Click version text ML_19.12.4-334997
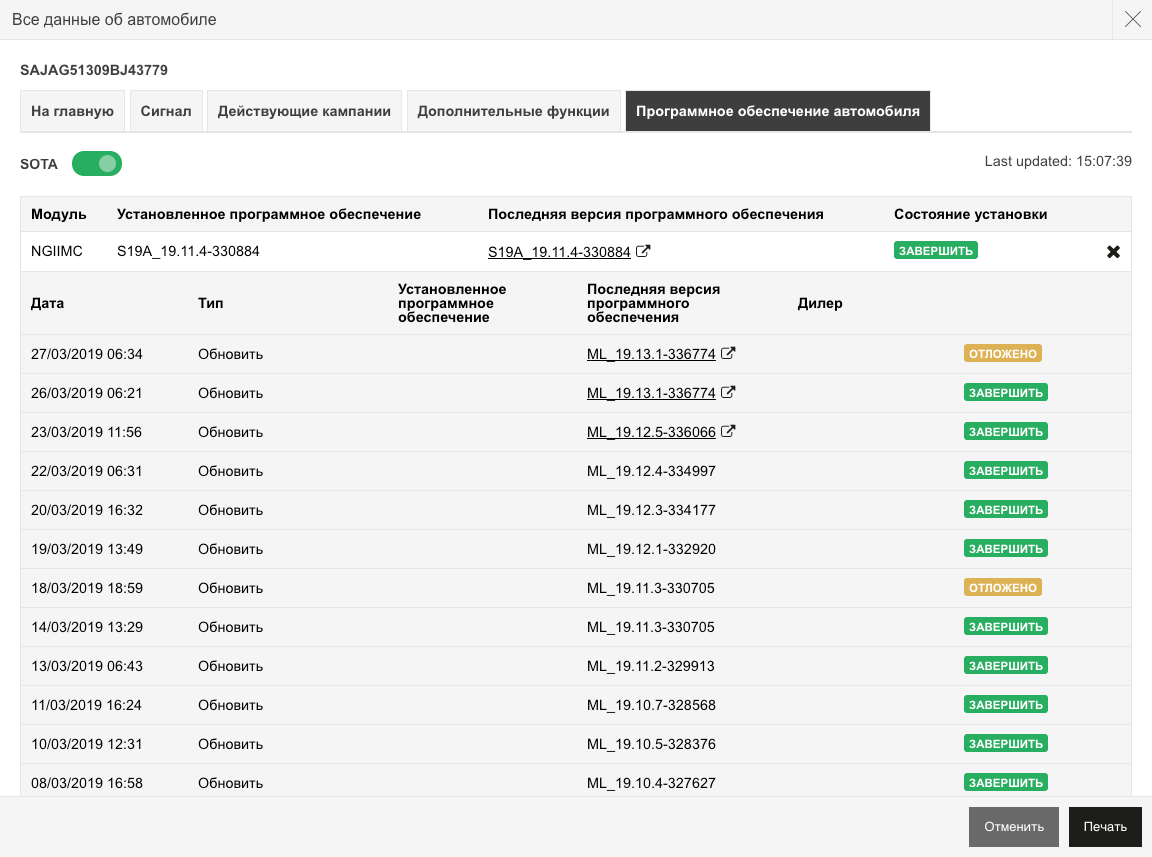Viewport: 1152px width, 857px height. tap(651, 471)
